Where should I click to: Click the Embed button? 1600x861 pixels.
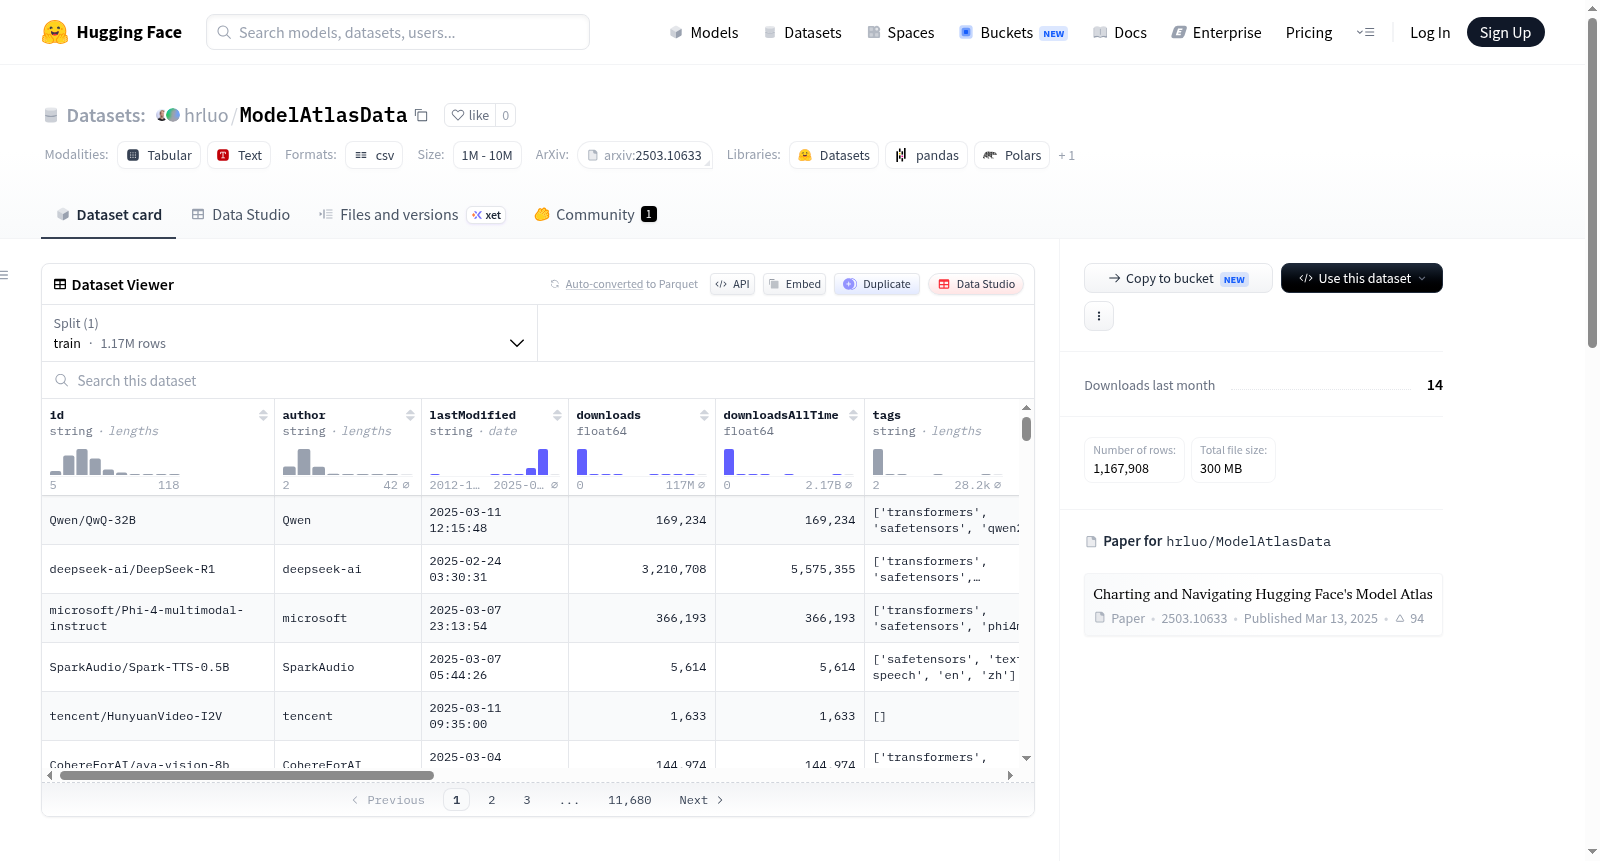pyautogui.click(x=794, y=284)
